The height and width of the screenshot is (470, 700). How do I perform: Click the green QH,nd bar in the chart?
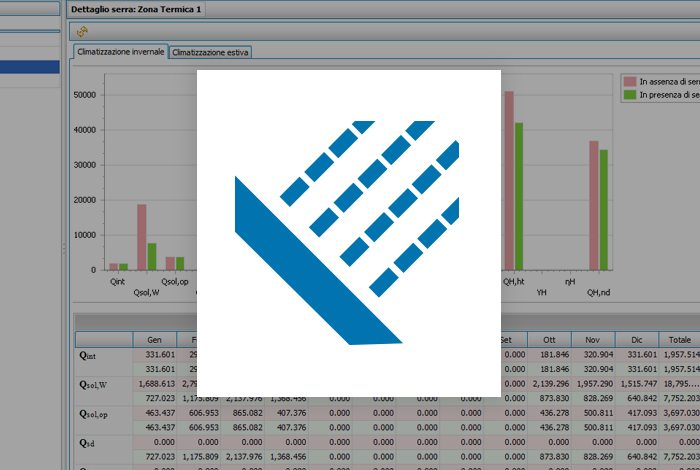point(604,210)
